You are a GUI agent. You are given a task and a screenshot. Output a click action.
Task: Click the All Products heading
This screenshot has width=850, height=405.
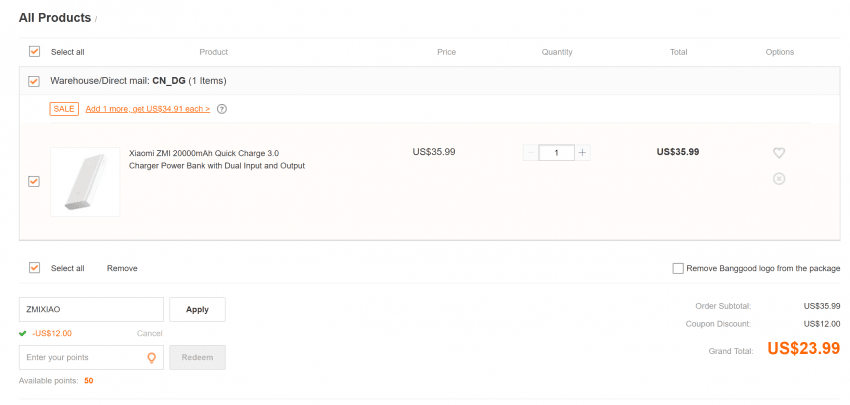pos(55,18)
